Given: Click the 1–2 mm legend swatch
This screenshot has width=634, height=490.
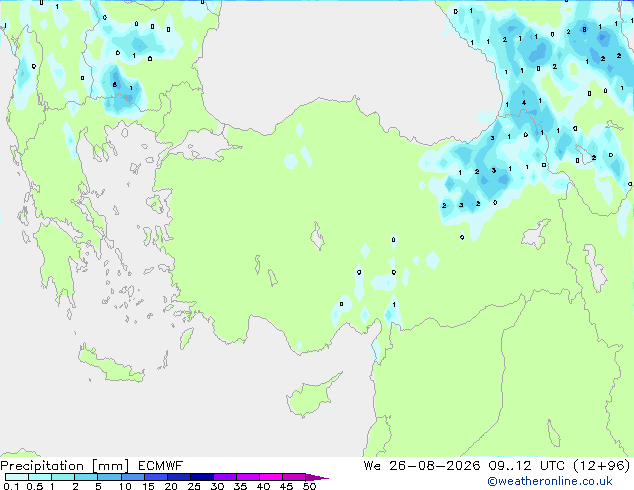Looking at the screenshot, I should click(x=63, y=477).
